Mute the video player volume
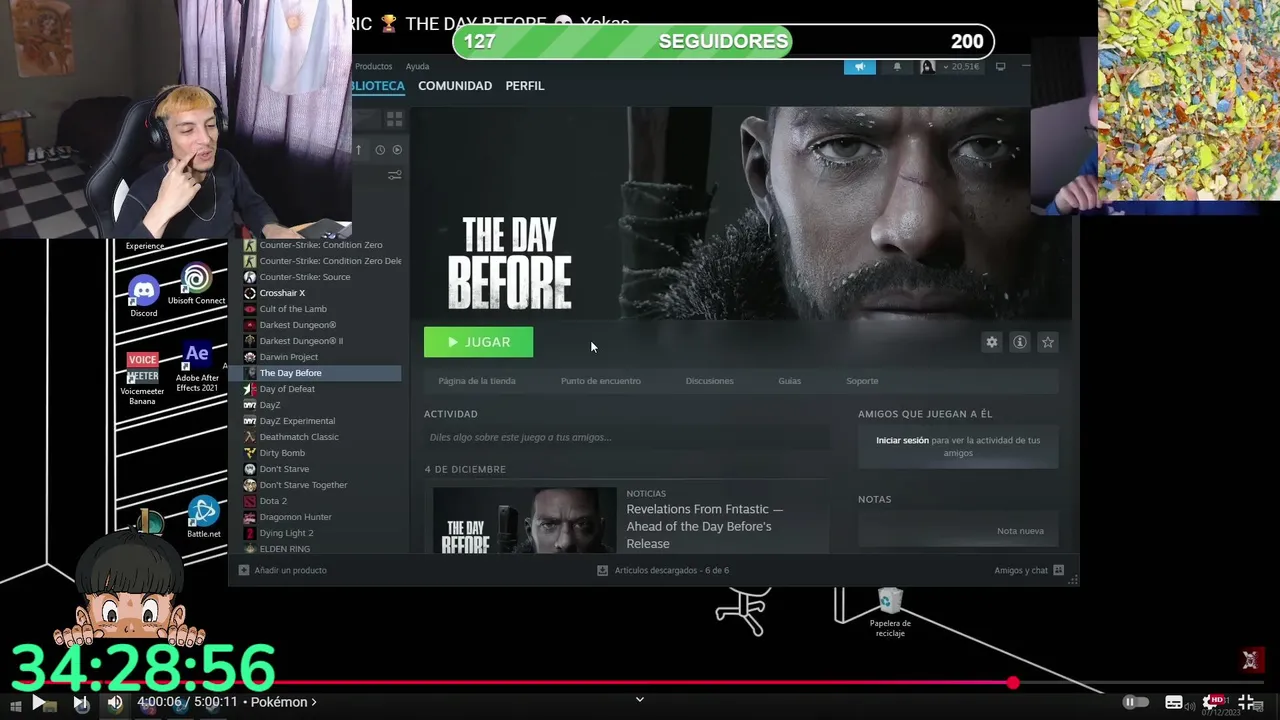This screenshot has height=720, width=1280. [x=115, y=702]
